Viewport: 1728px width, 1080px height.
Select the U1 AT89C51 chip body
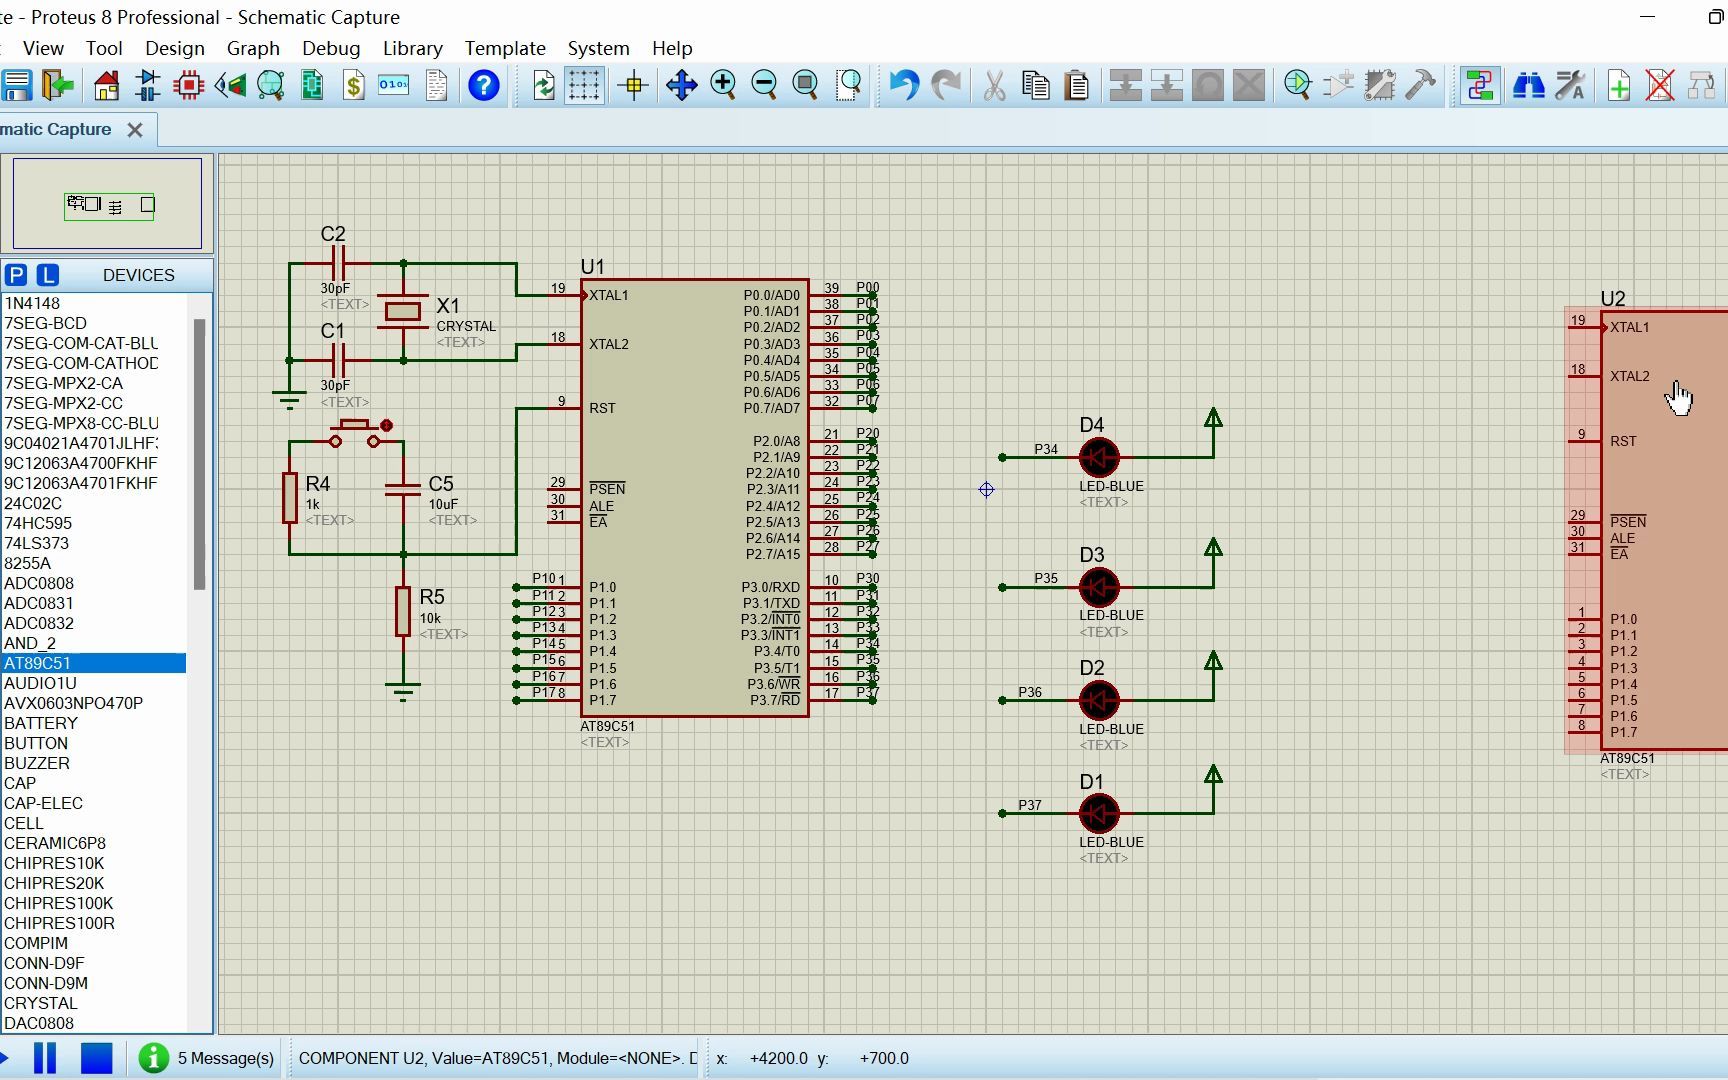click(x=694, y=497)
